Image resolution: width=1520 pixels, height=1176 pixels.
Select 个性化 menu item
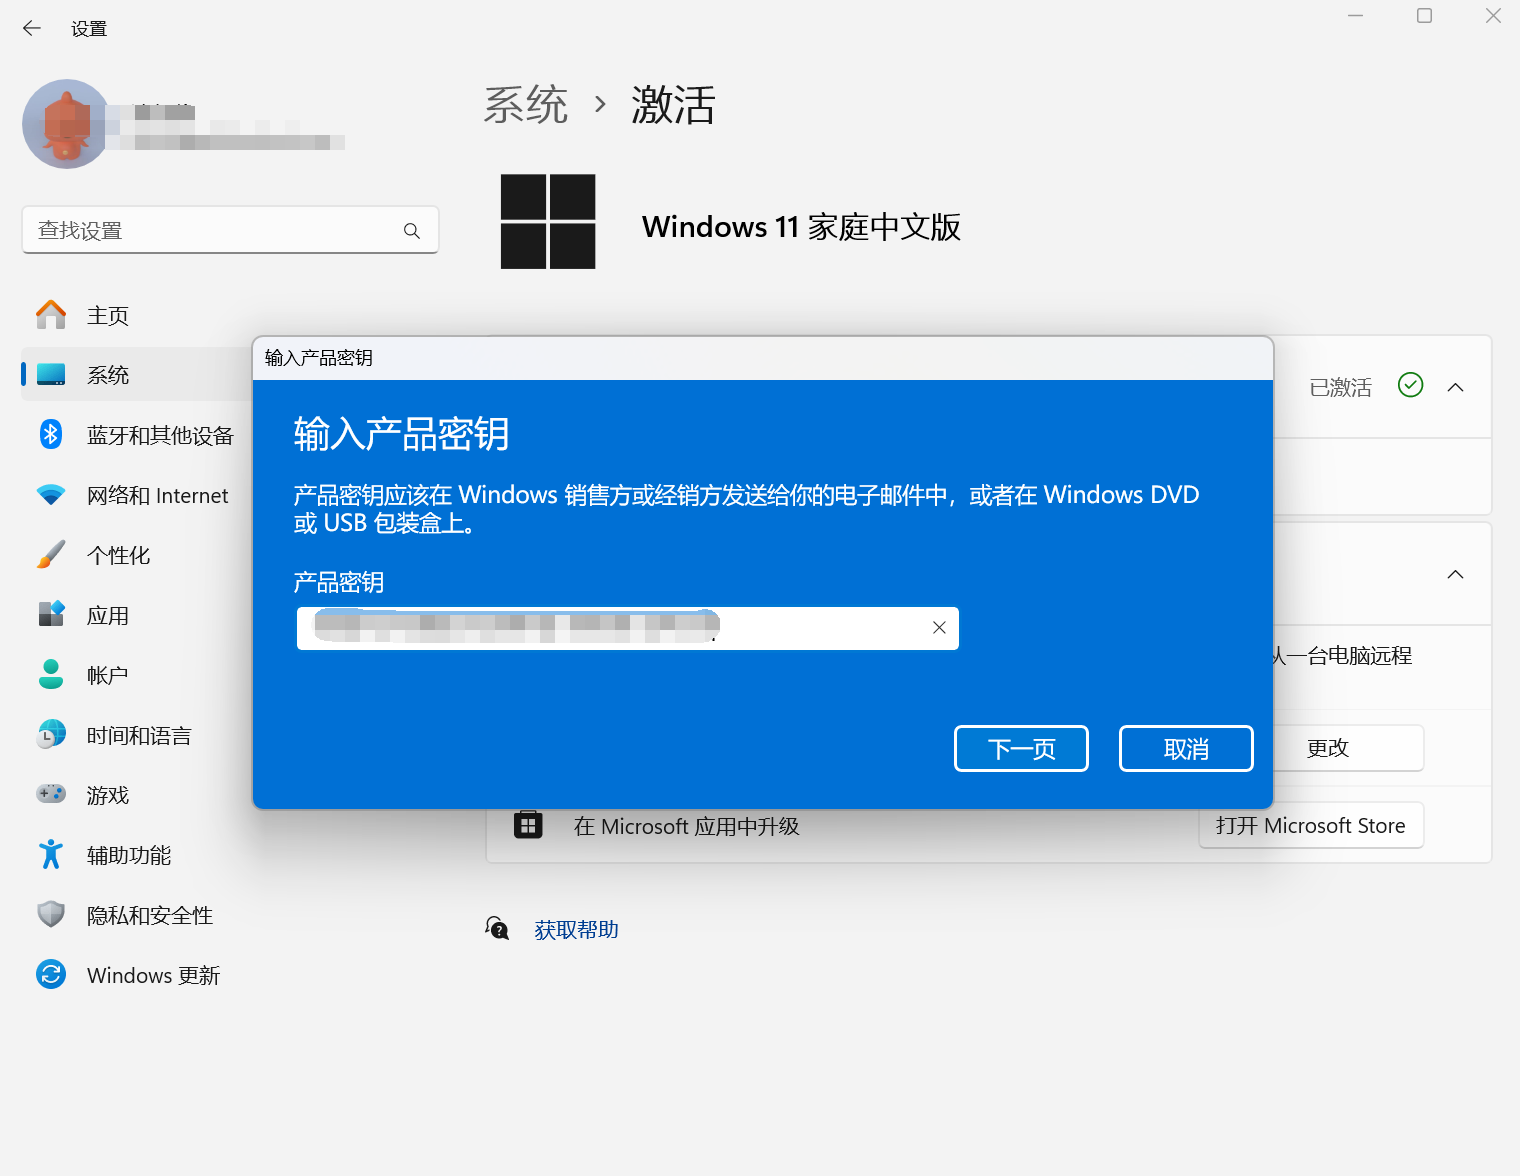[118, 556]
